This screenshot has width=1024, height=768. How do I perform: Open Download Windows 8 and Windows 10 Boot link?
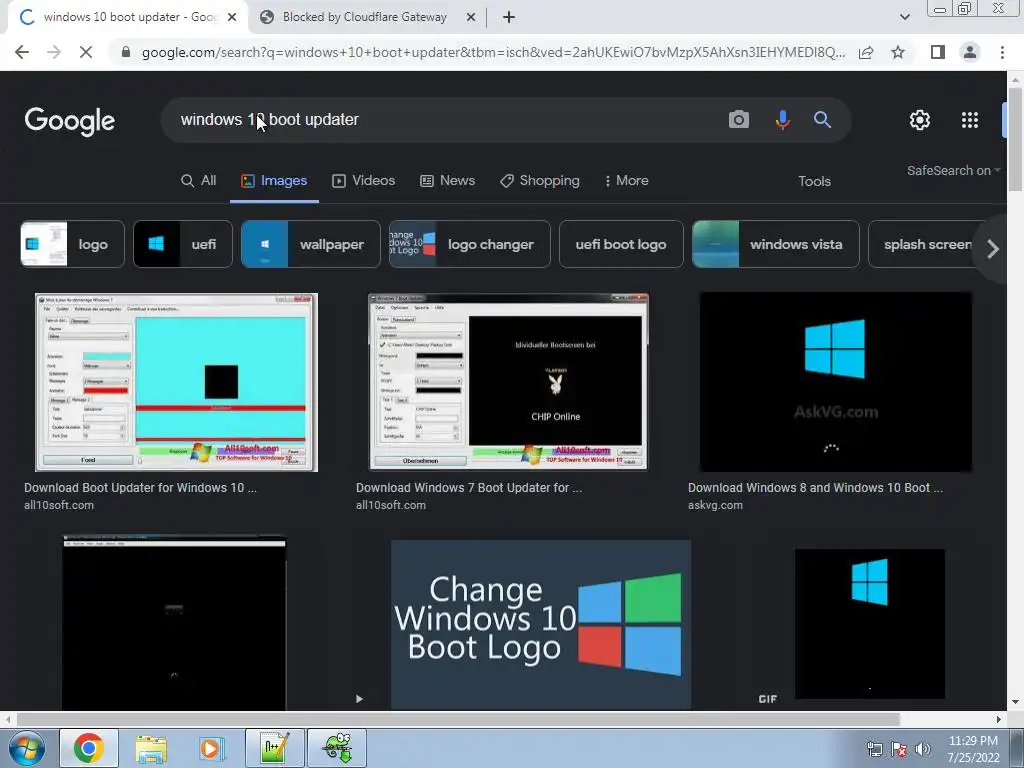[815, 488]
